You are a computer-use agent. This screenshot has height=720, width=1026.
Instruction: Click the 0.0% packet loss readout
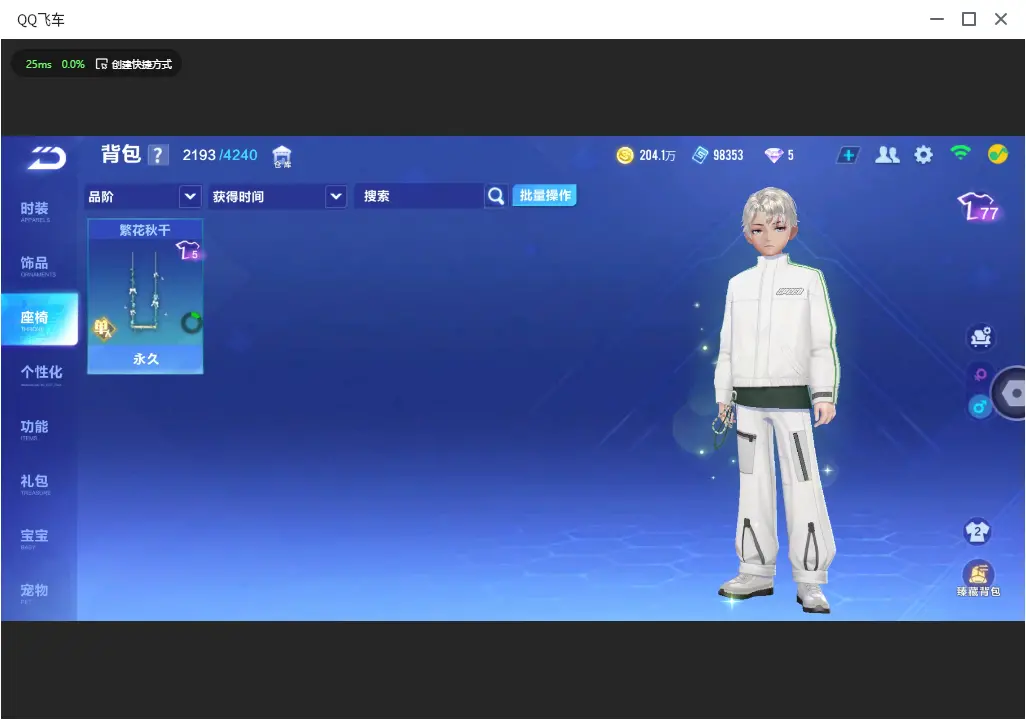click(73, 64)
